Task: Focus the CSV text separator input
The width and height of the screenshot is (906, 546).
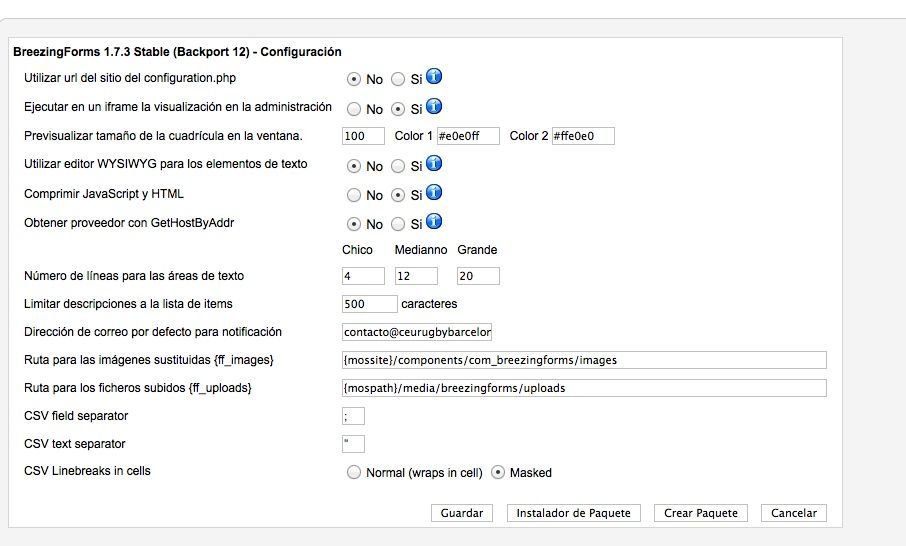Action: coord(353,444)
